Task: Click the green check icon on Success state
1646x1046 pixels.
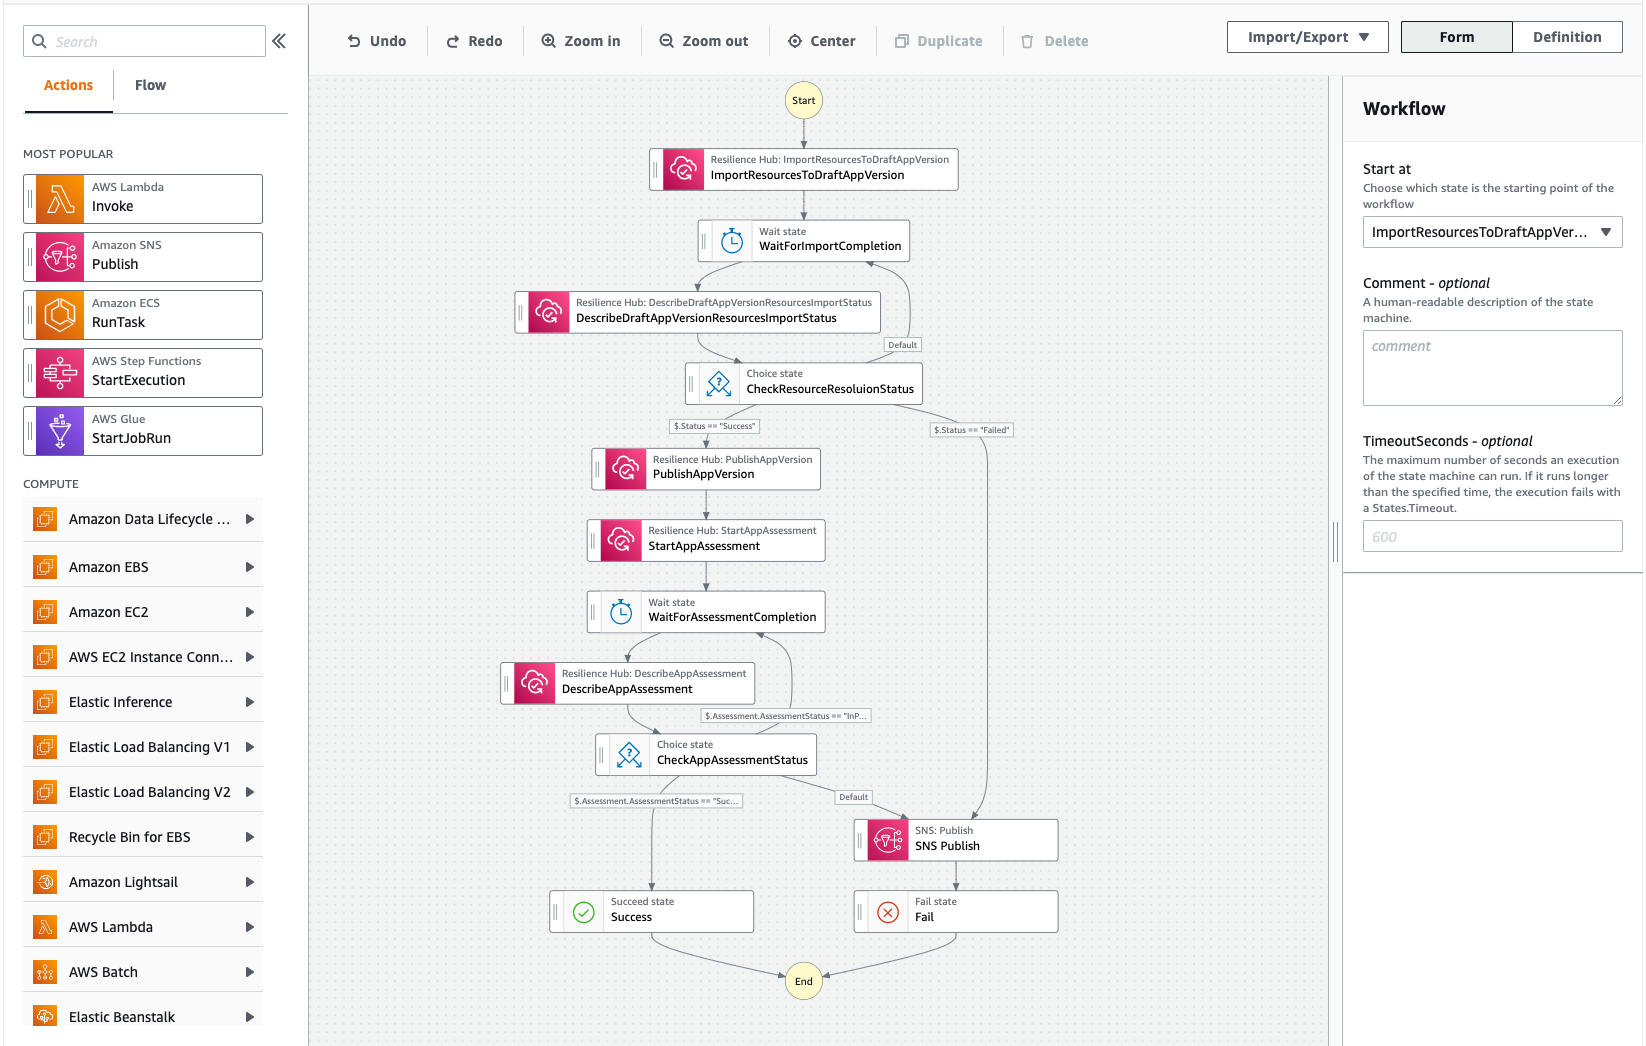Action: point(583,911)
